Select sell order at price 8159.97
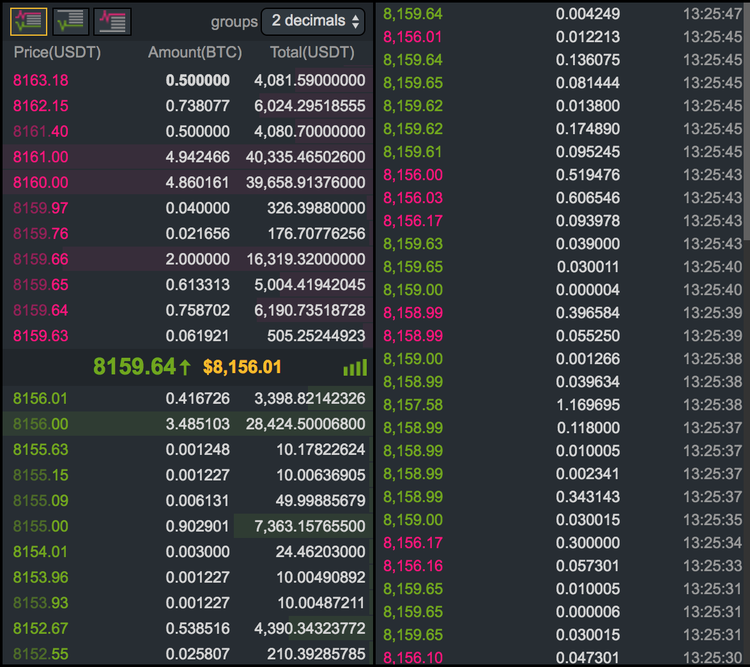The width and height of the screenshot is (750, 667). click(x=188, y=208)
